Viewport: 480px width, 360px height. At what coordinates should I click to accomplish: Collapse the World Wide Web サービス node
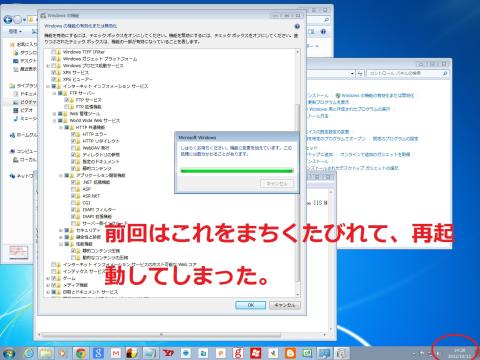[54, 121]
